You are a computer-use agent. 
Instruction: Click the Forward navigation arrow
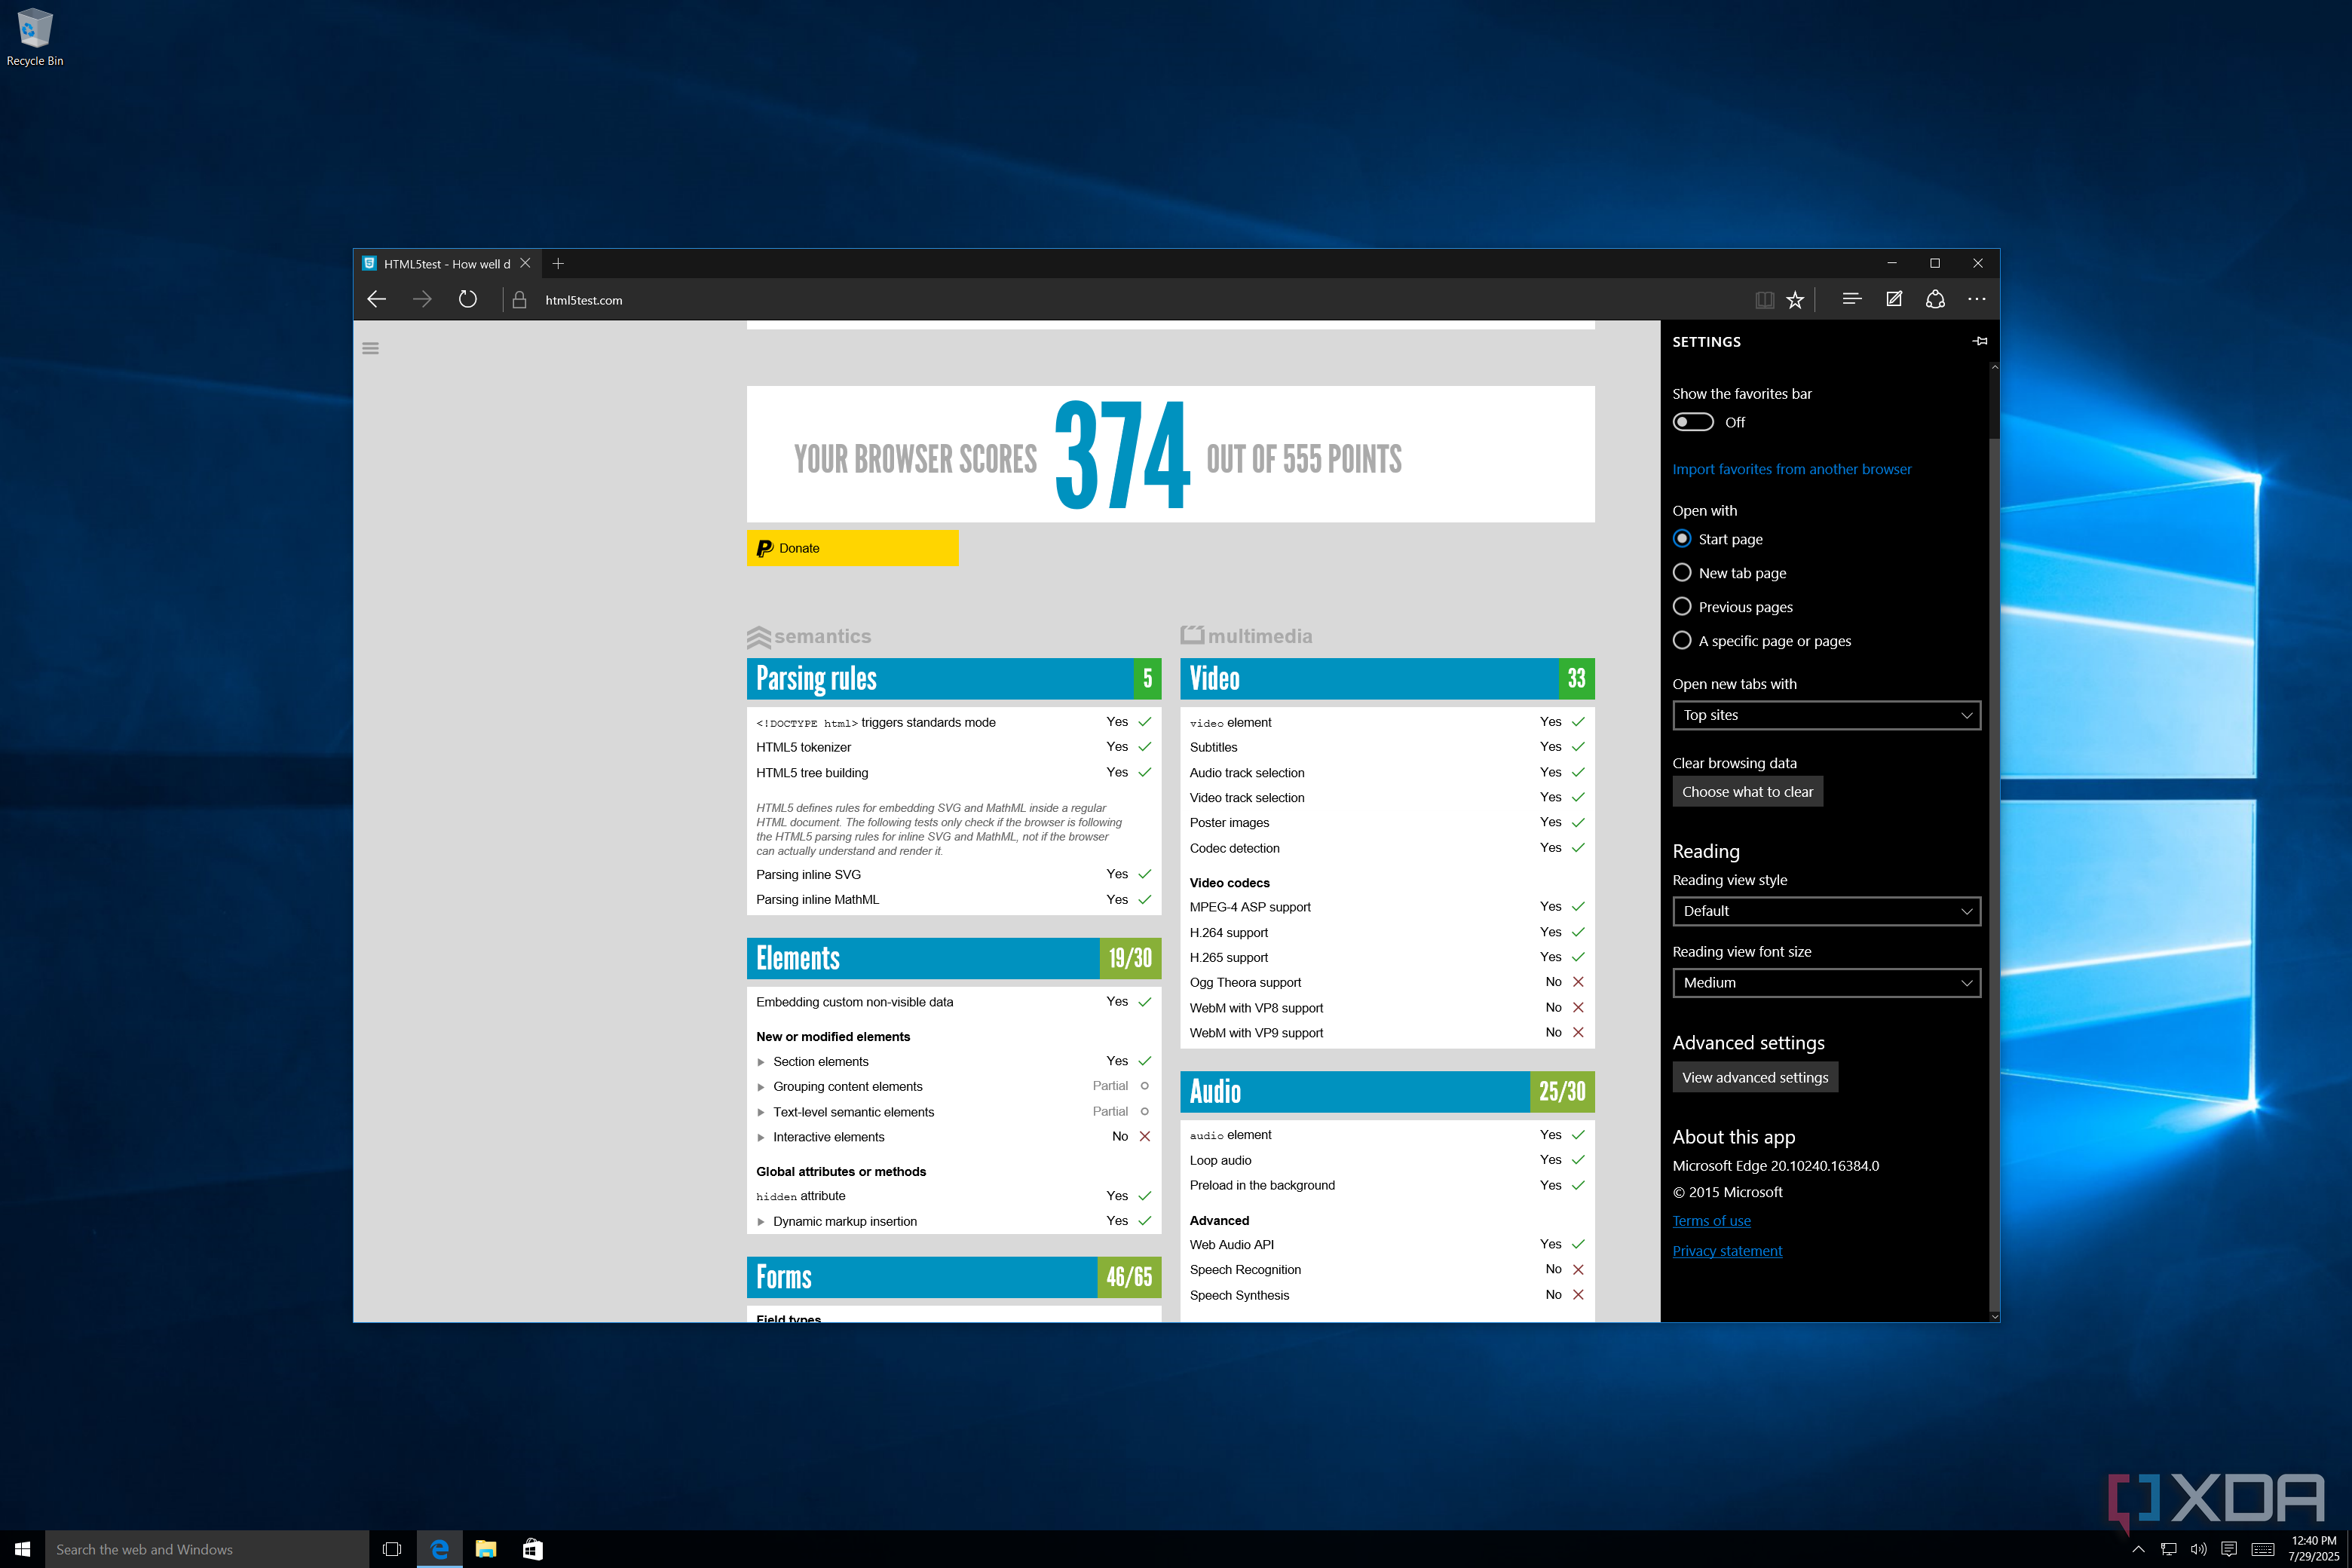pyautogui.click(x=422, y=299)
